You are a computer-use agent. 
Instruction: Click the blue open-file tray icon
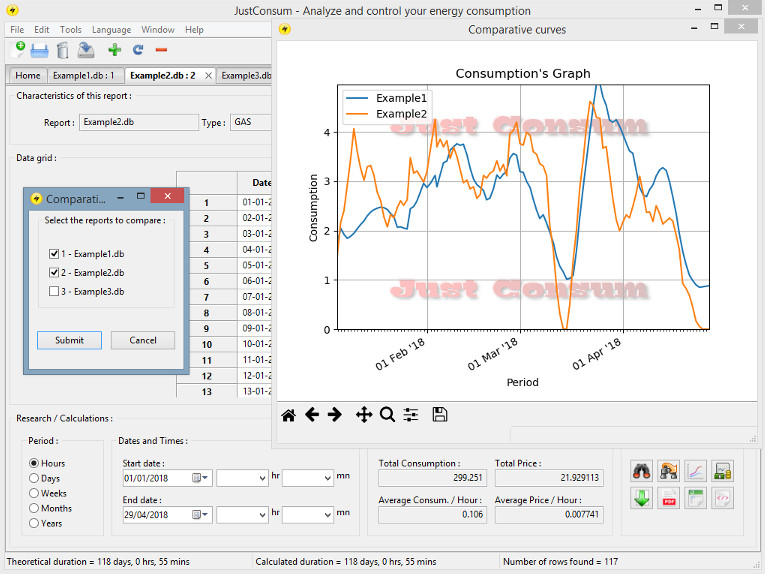[x=40, y=50]
